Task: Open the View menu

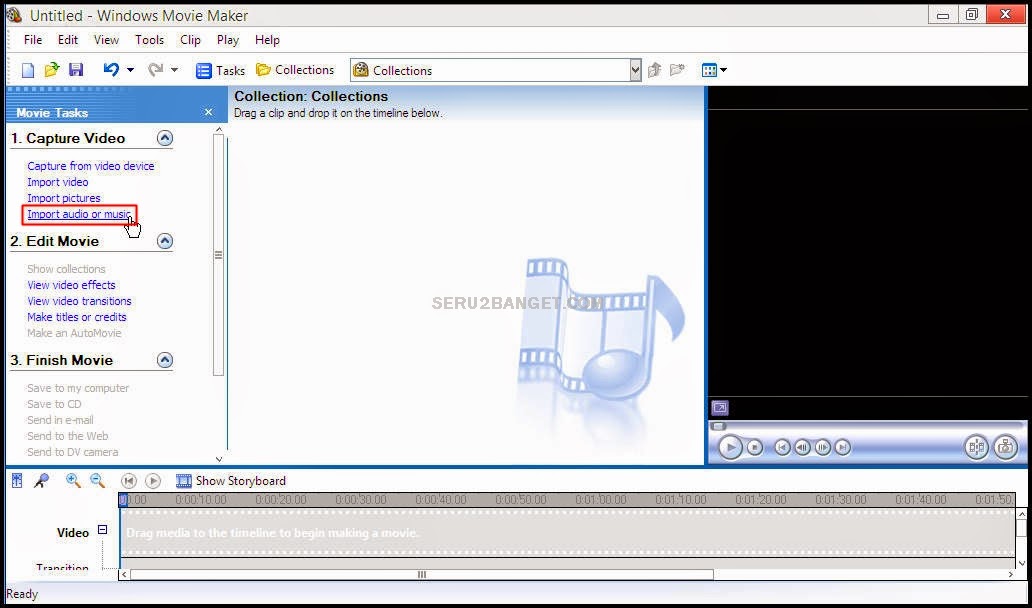Action: (x=106, y=40)
